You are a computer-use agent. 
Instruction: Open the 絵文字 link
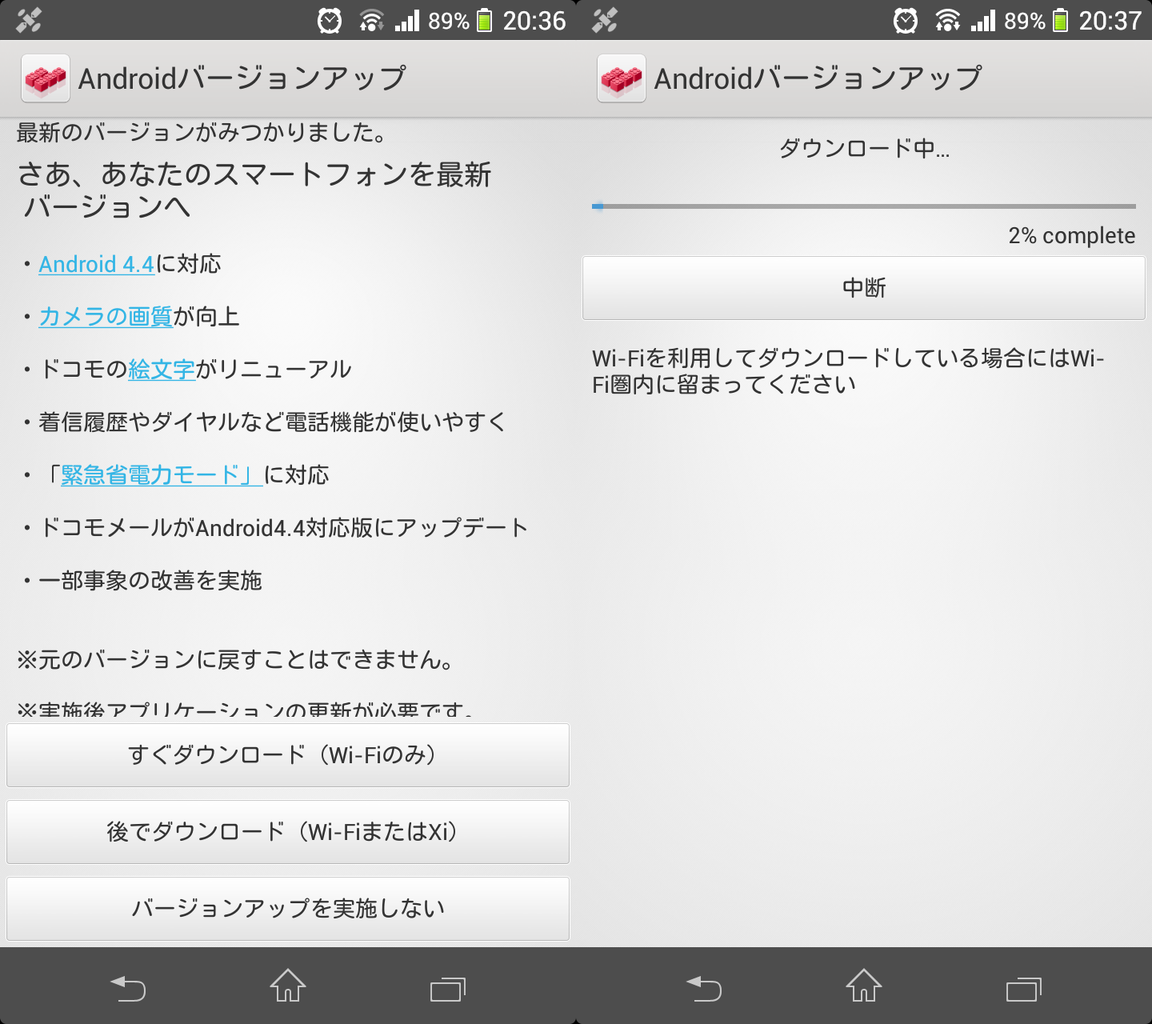pyautogui.click(x=162, y=369)
